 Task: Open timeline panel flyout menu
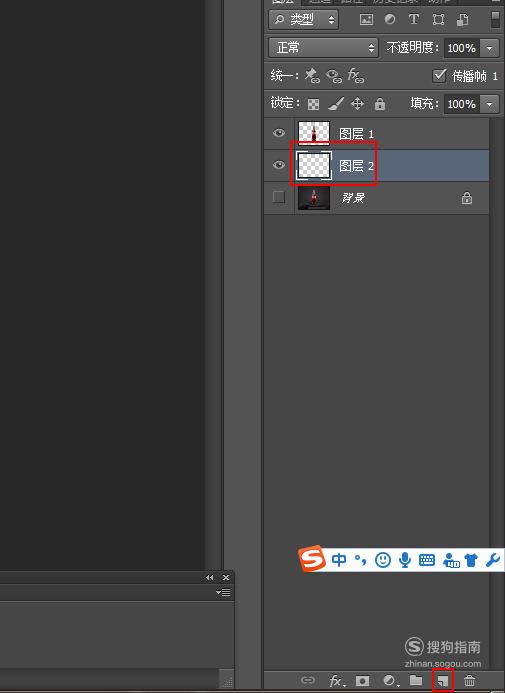tap(223, 592)
